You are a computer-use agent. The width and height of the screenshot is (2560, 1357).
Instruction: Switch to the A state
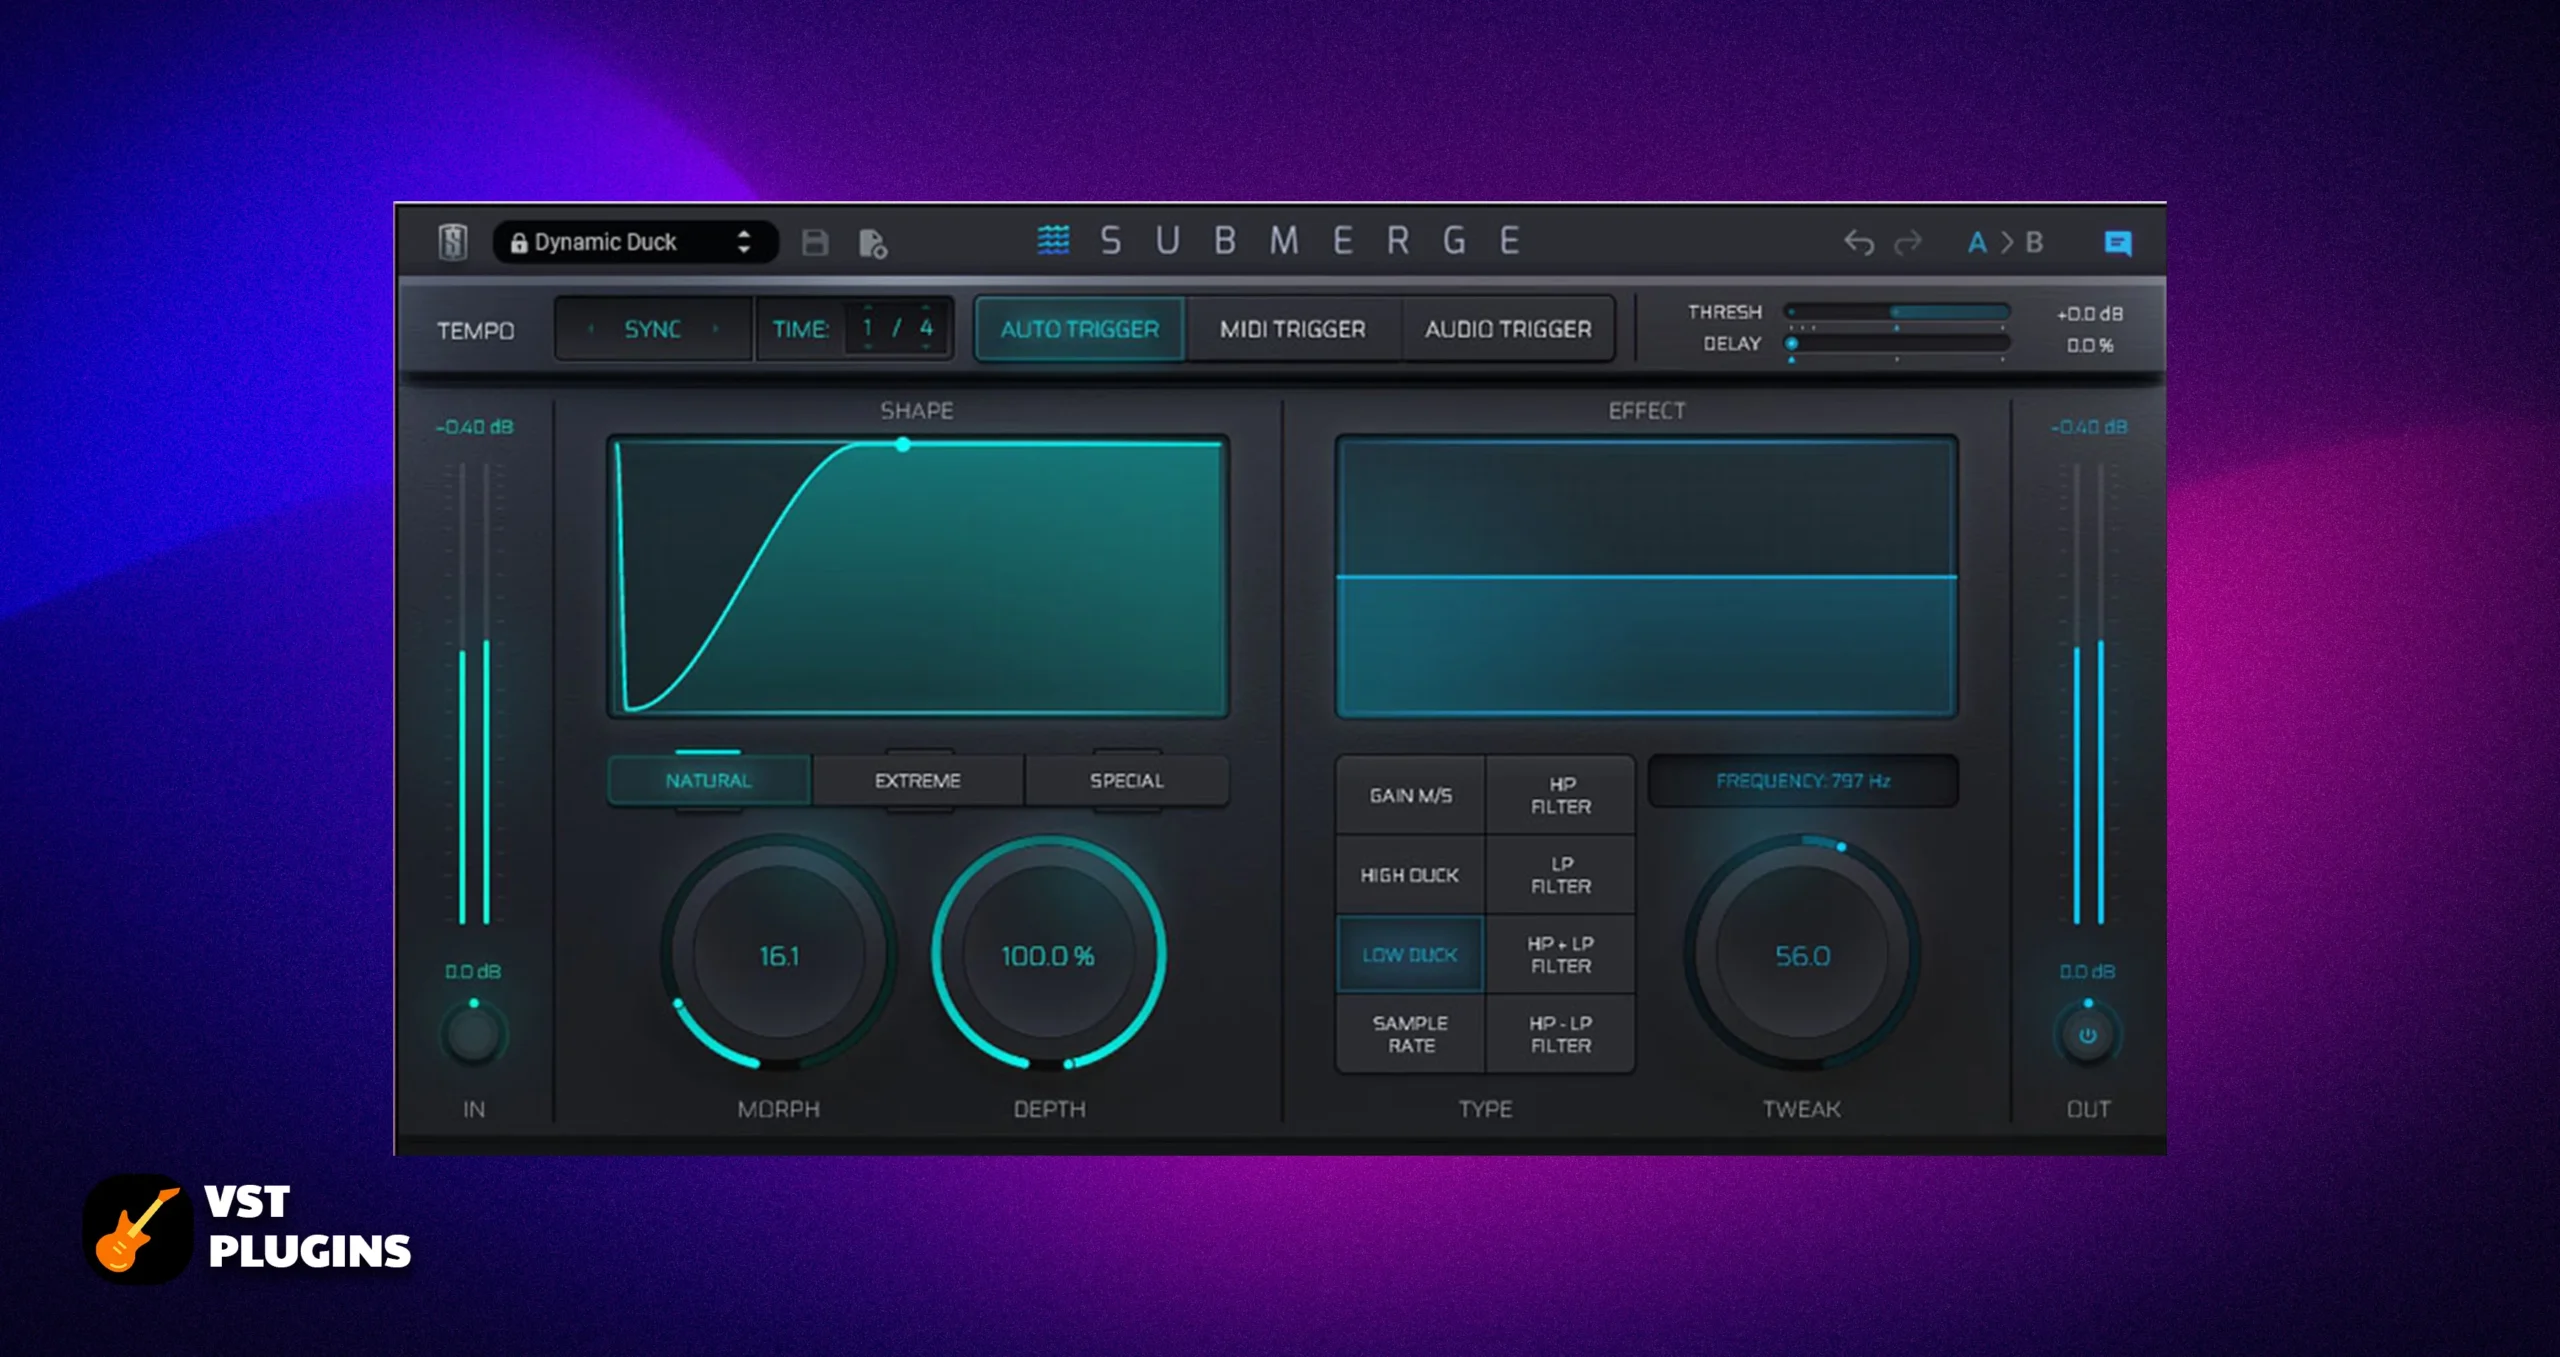(1977, 243)
